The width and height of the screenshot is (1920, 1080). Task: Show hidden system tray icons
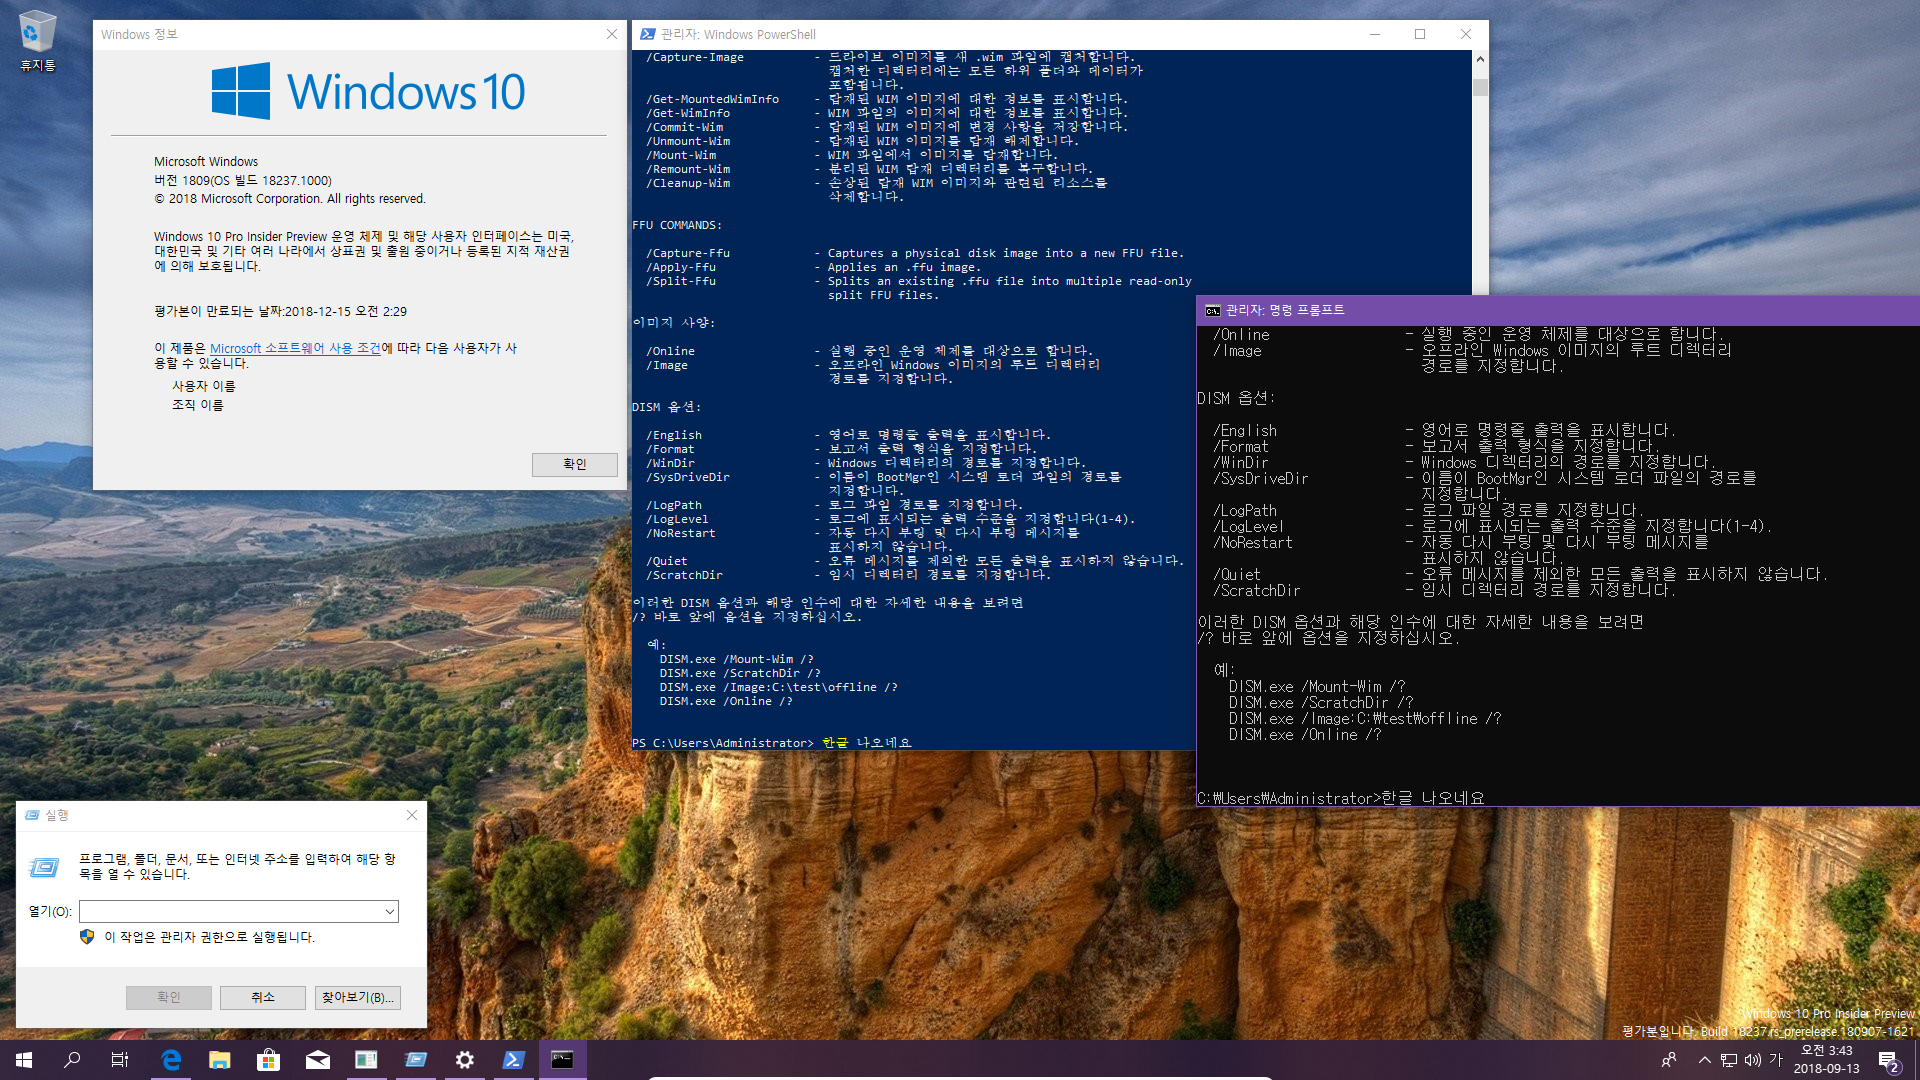tap(1704, 1060)
